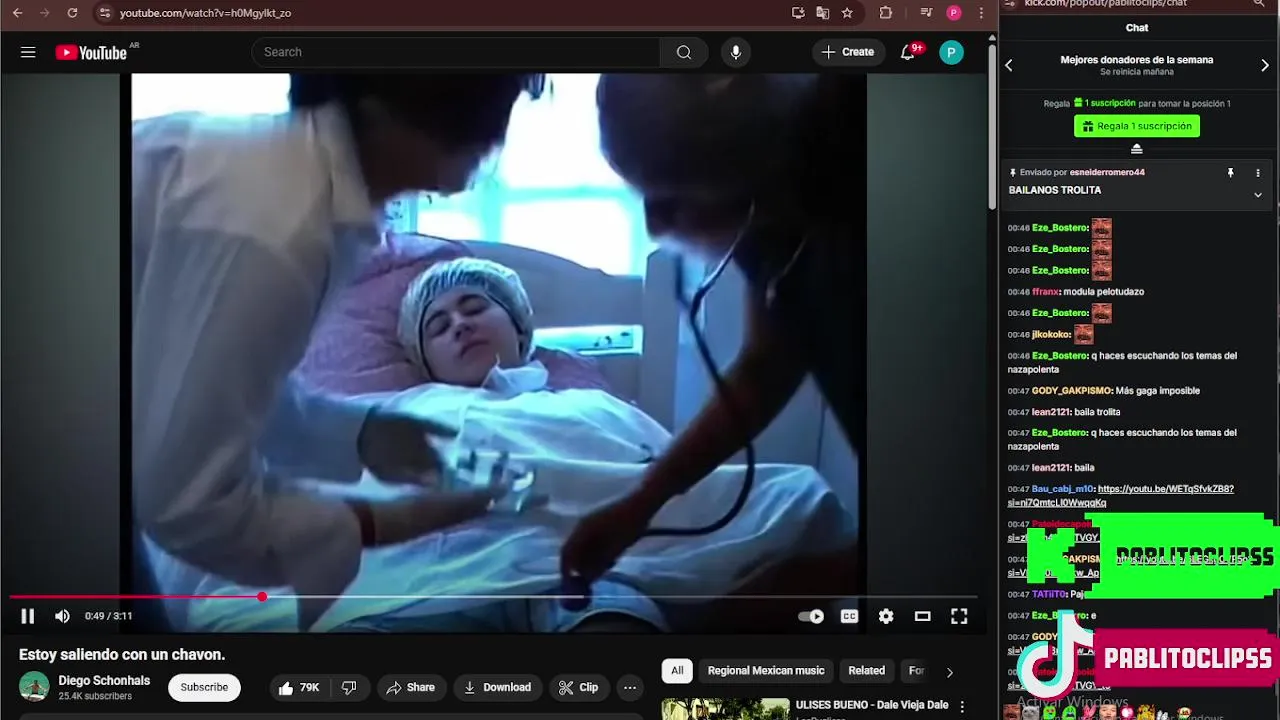
Task: Click username GODY_GAKPISMO in chat
Action: (1072, 391)
